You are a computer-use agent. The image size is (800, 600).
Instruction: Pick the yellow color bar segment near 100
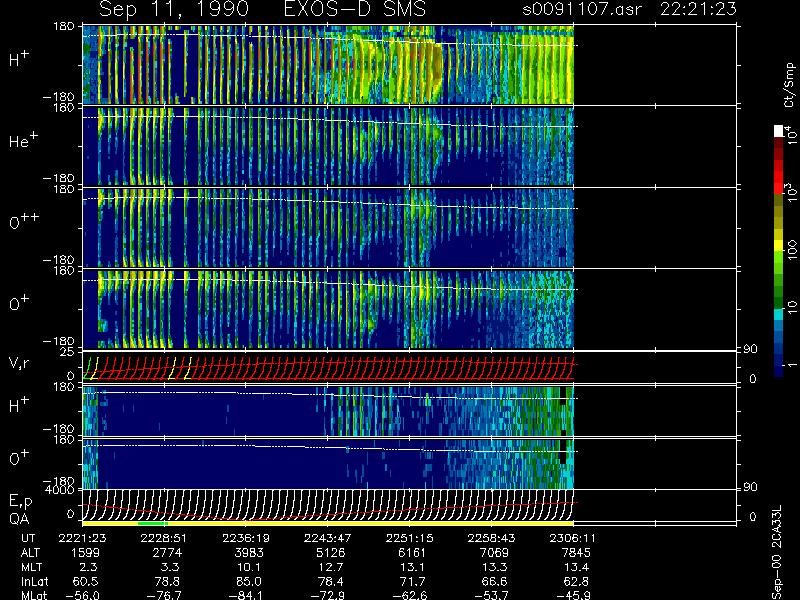[779, 247]
